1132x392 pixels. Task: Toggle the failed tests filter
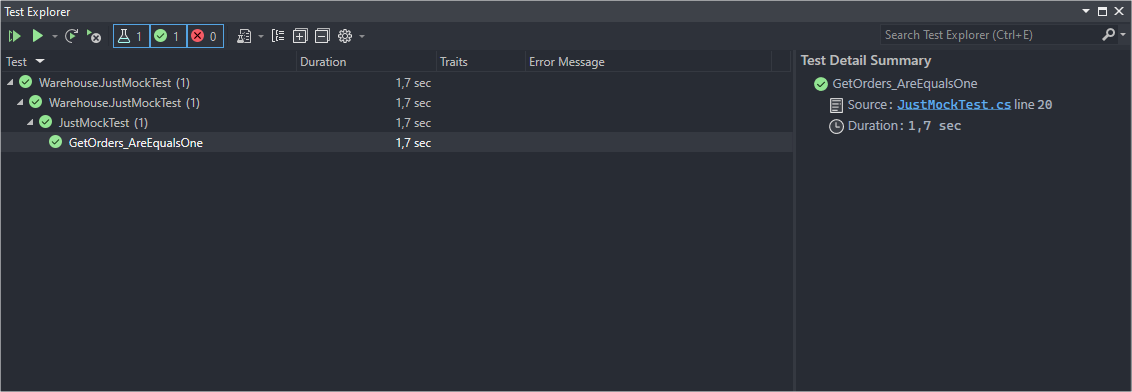[205, 35]
